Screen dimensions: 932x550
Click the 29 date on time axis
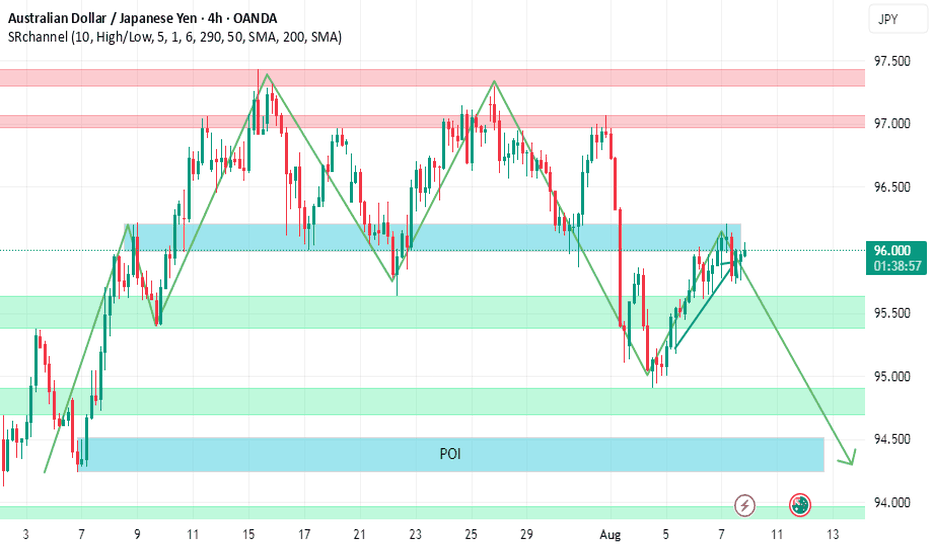coord(527,535)
